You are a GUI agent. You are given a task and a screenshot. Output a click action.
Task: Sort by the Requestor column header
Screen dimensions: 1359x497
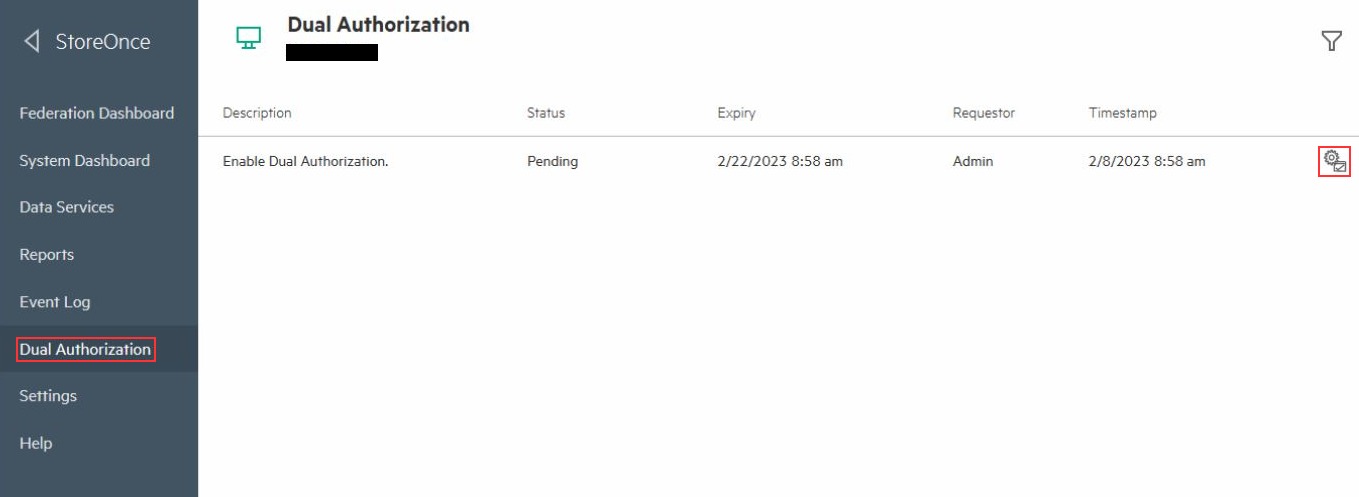(x=984, y=113)
